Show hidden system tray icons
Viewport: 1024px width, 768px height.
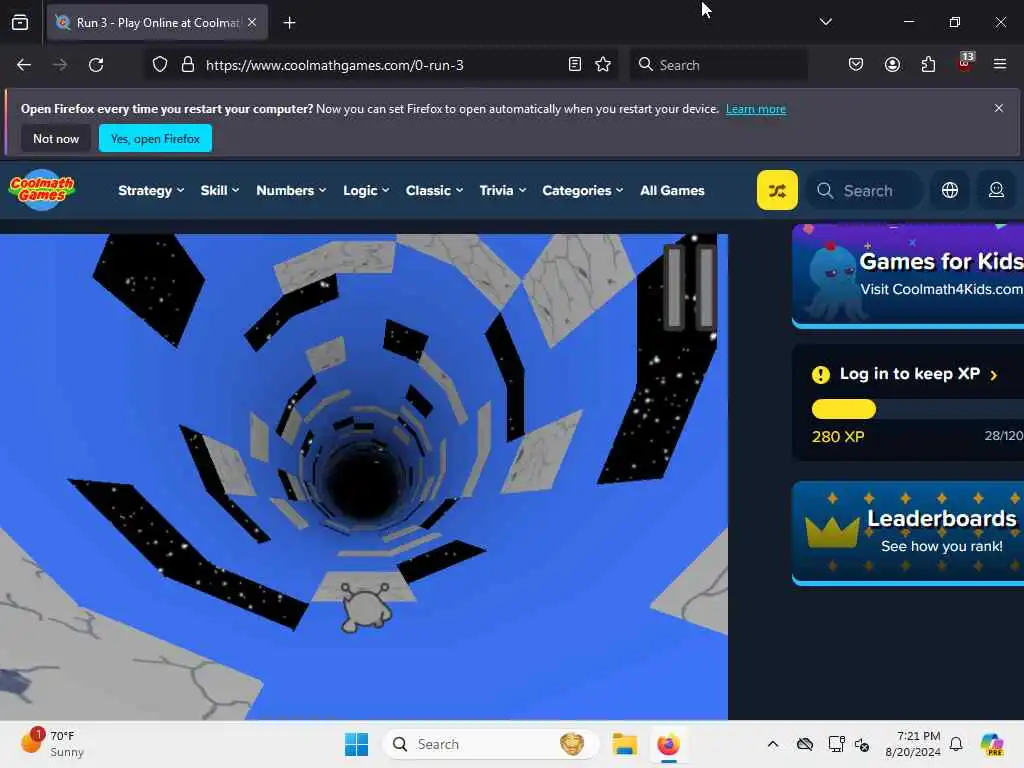point(773,744)
